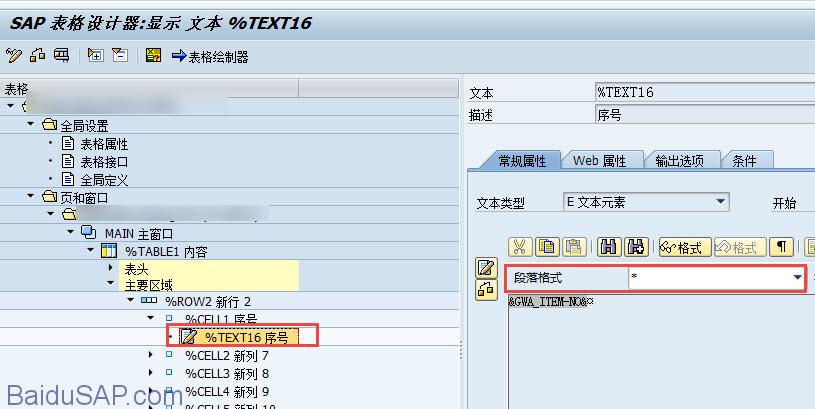
Task: Click the 表格 tree column header
Action: pyautogui.click(x=149, y=88)
